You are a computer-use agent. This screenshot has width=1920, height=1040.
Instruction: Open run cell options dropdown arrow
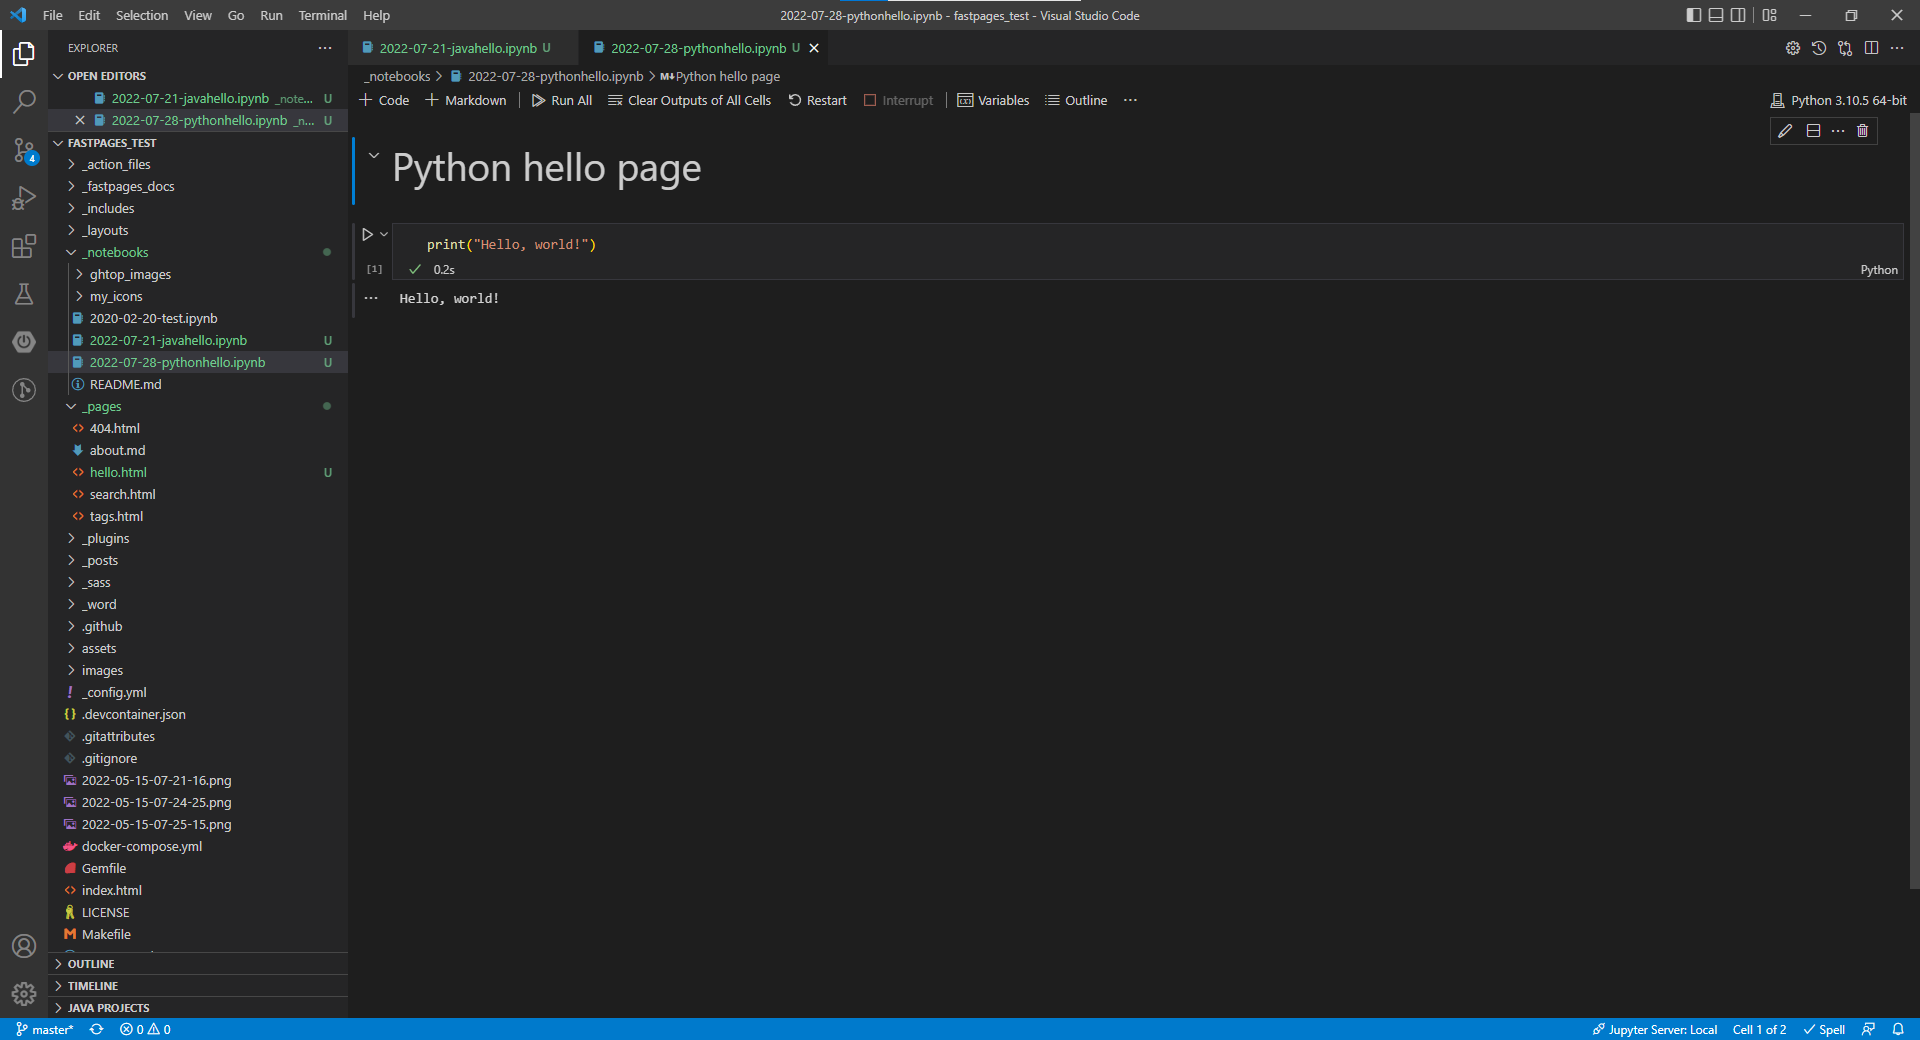point(384,234)
